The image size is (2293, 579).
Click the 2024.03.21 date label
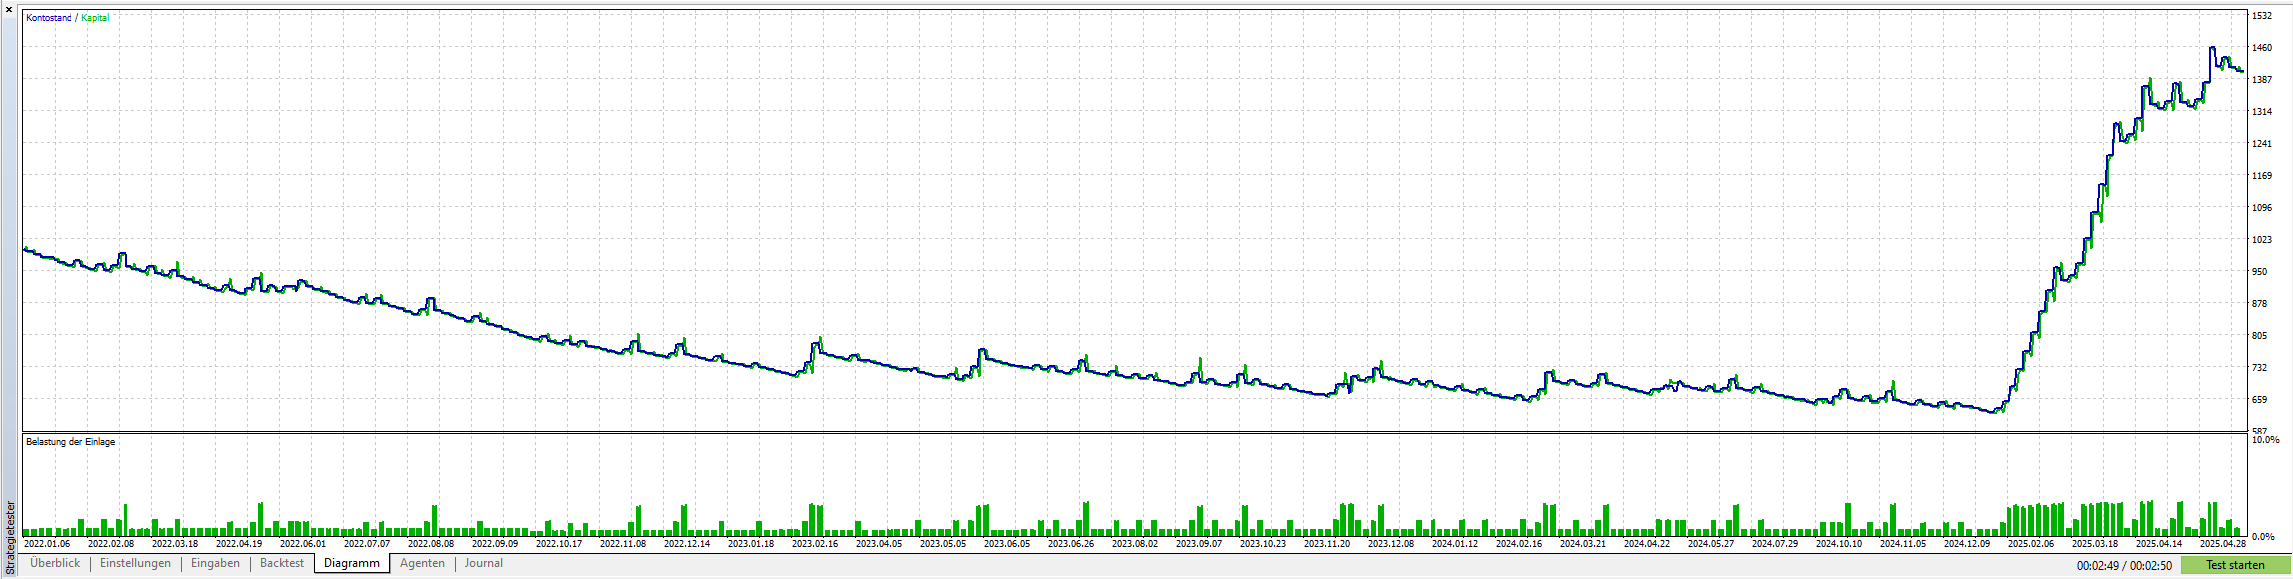click(1583, 544)
